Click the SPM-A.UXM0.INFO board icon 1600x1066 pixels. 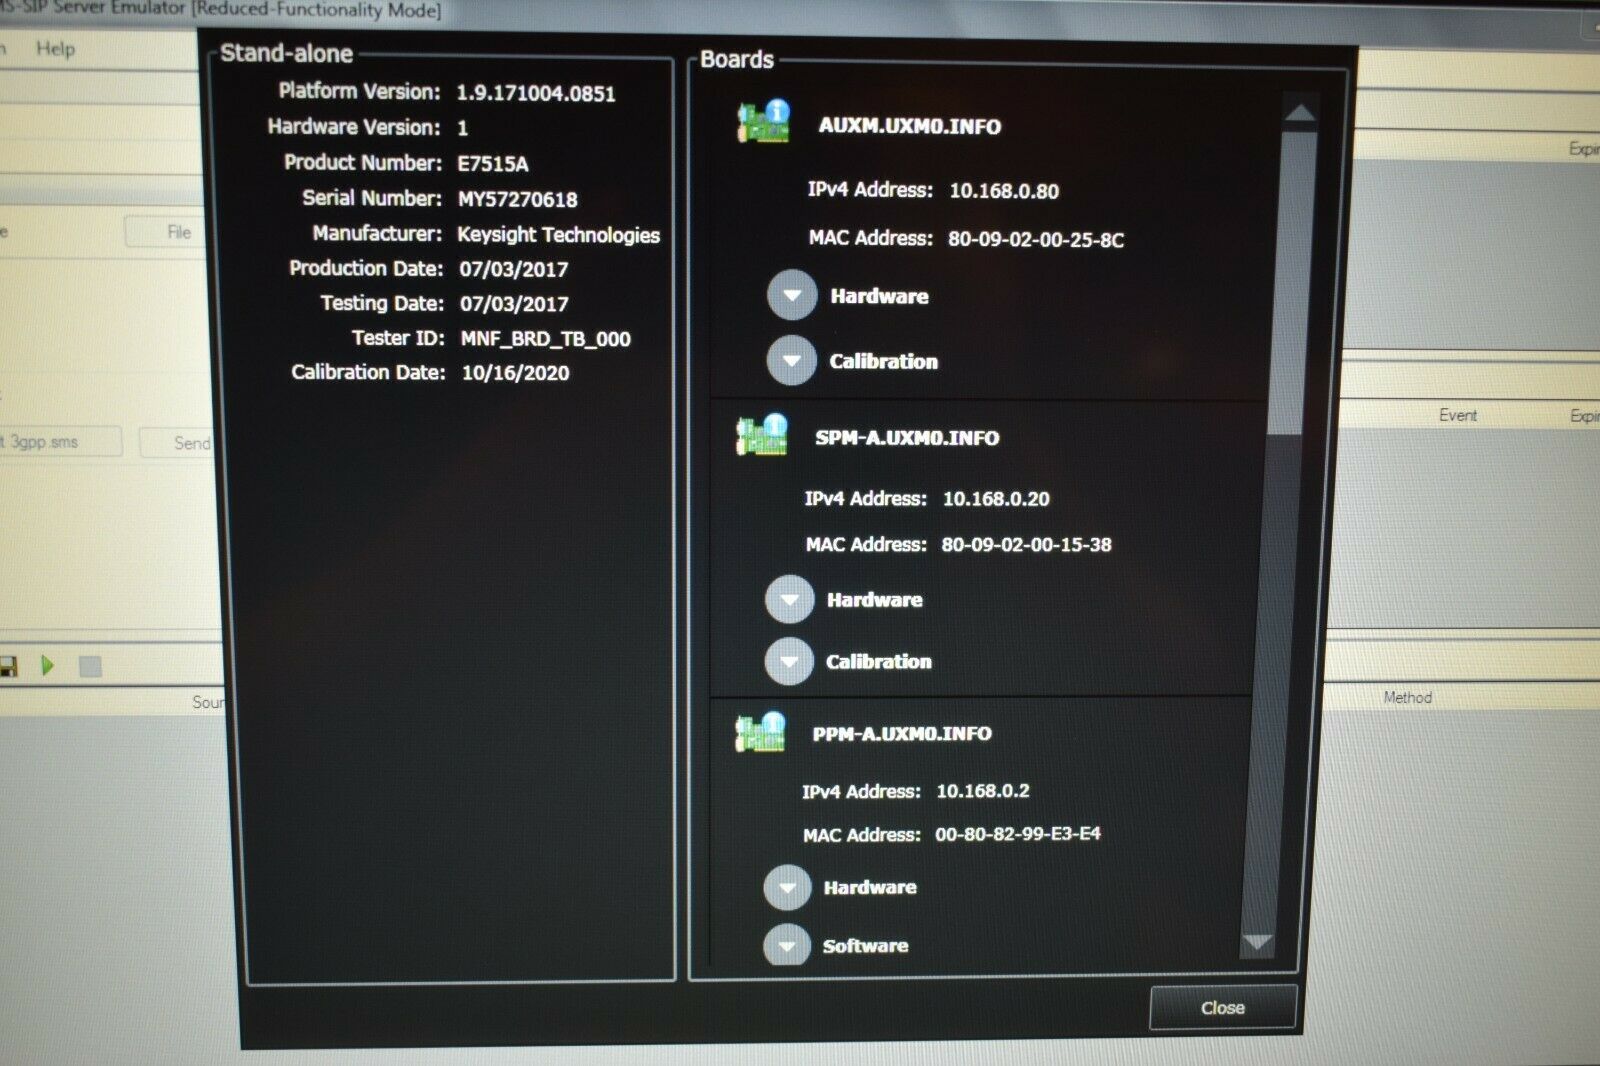[x=762, y=435]
